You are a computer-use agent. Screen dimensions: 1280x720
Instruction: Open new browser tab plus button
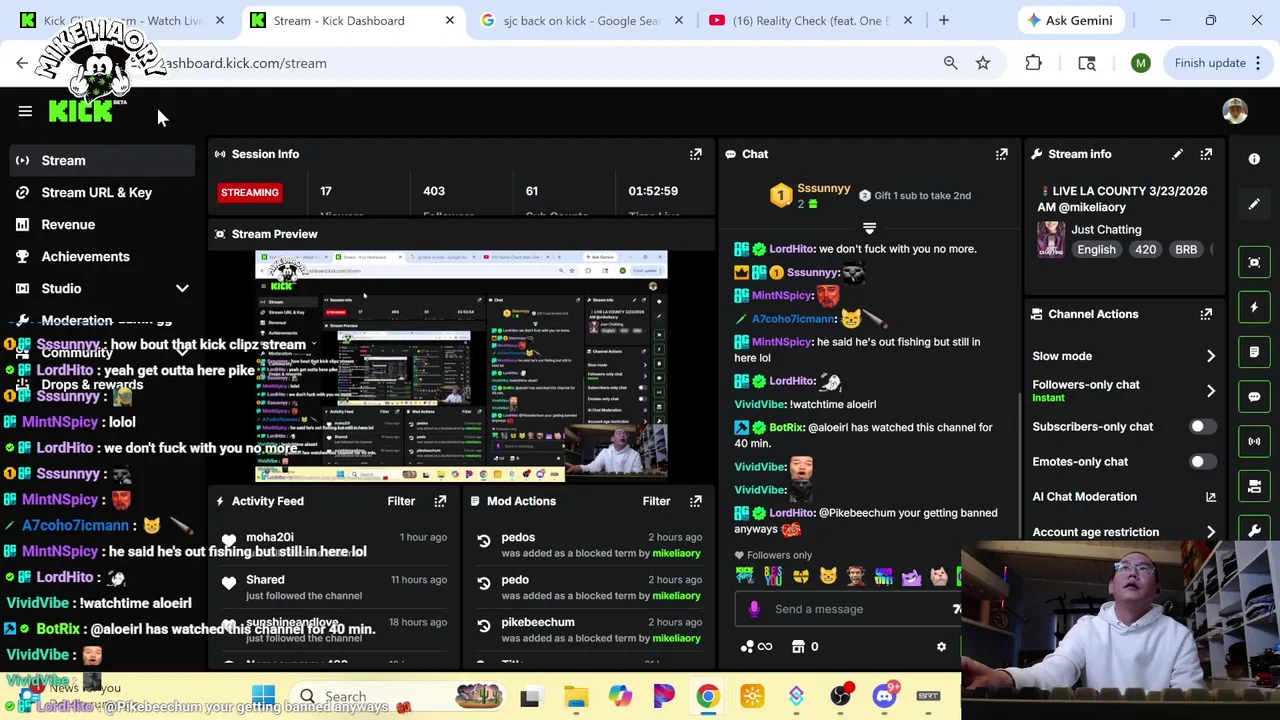point(943,20)
